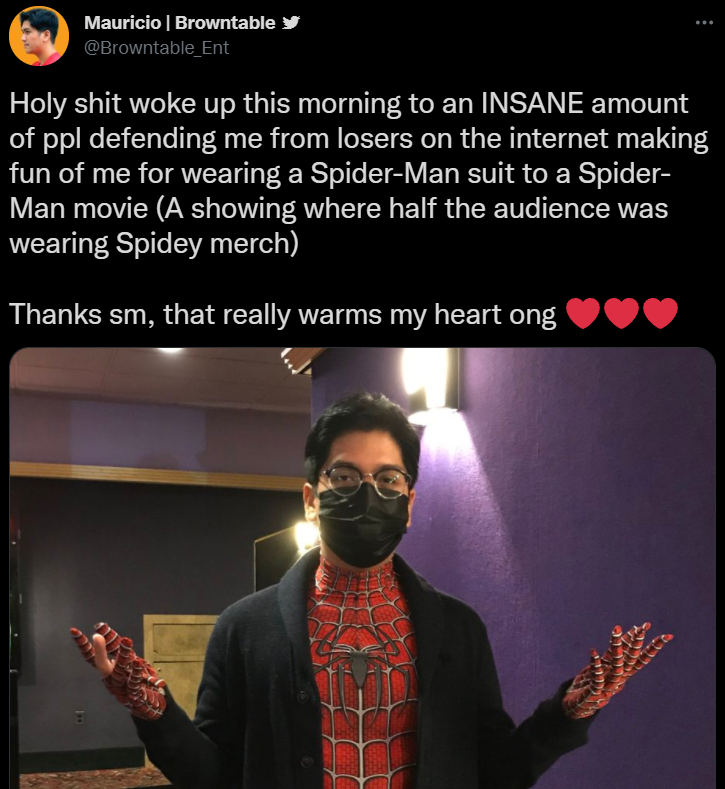
Task: Click the gloved hand against the purple wall
Action: [x=617, y=669]
